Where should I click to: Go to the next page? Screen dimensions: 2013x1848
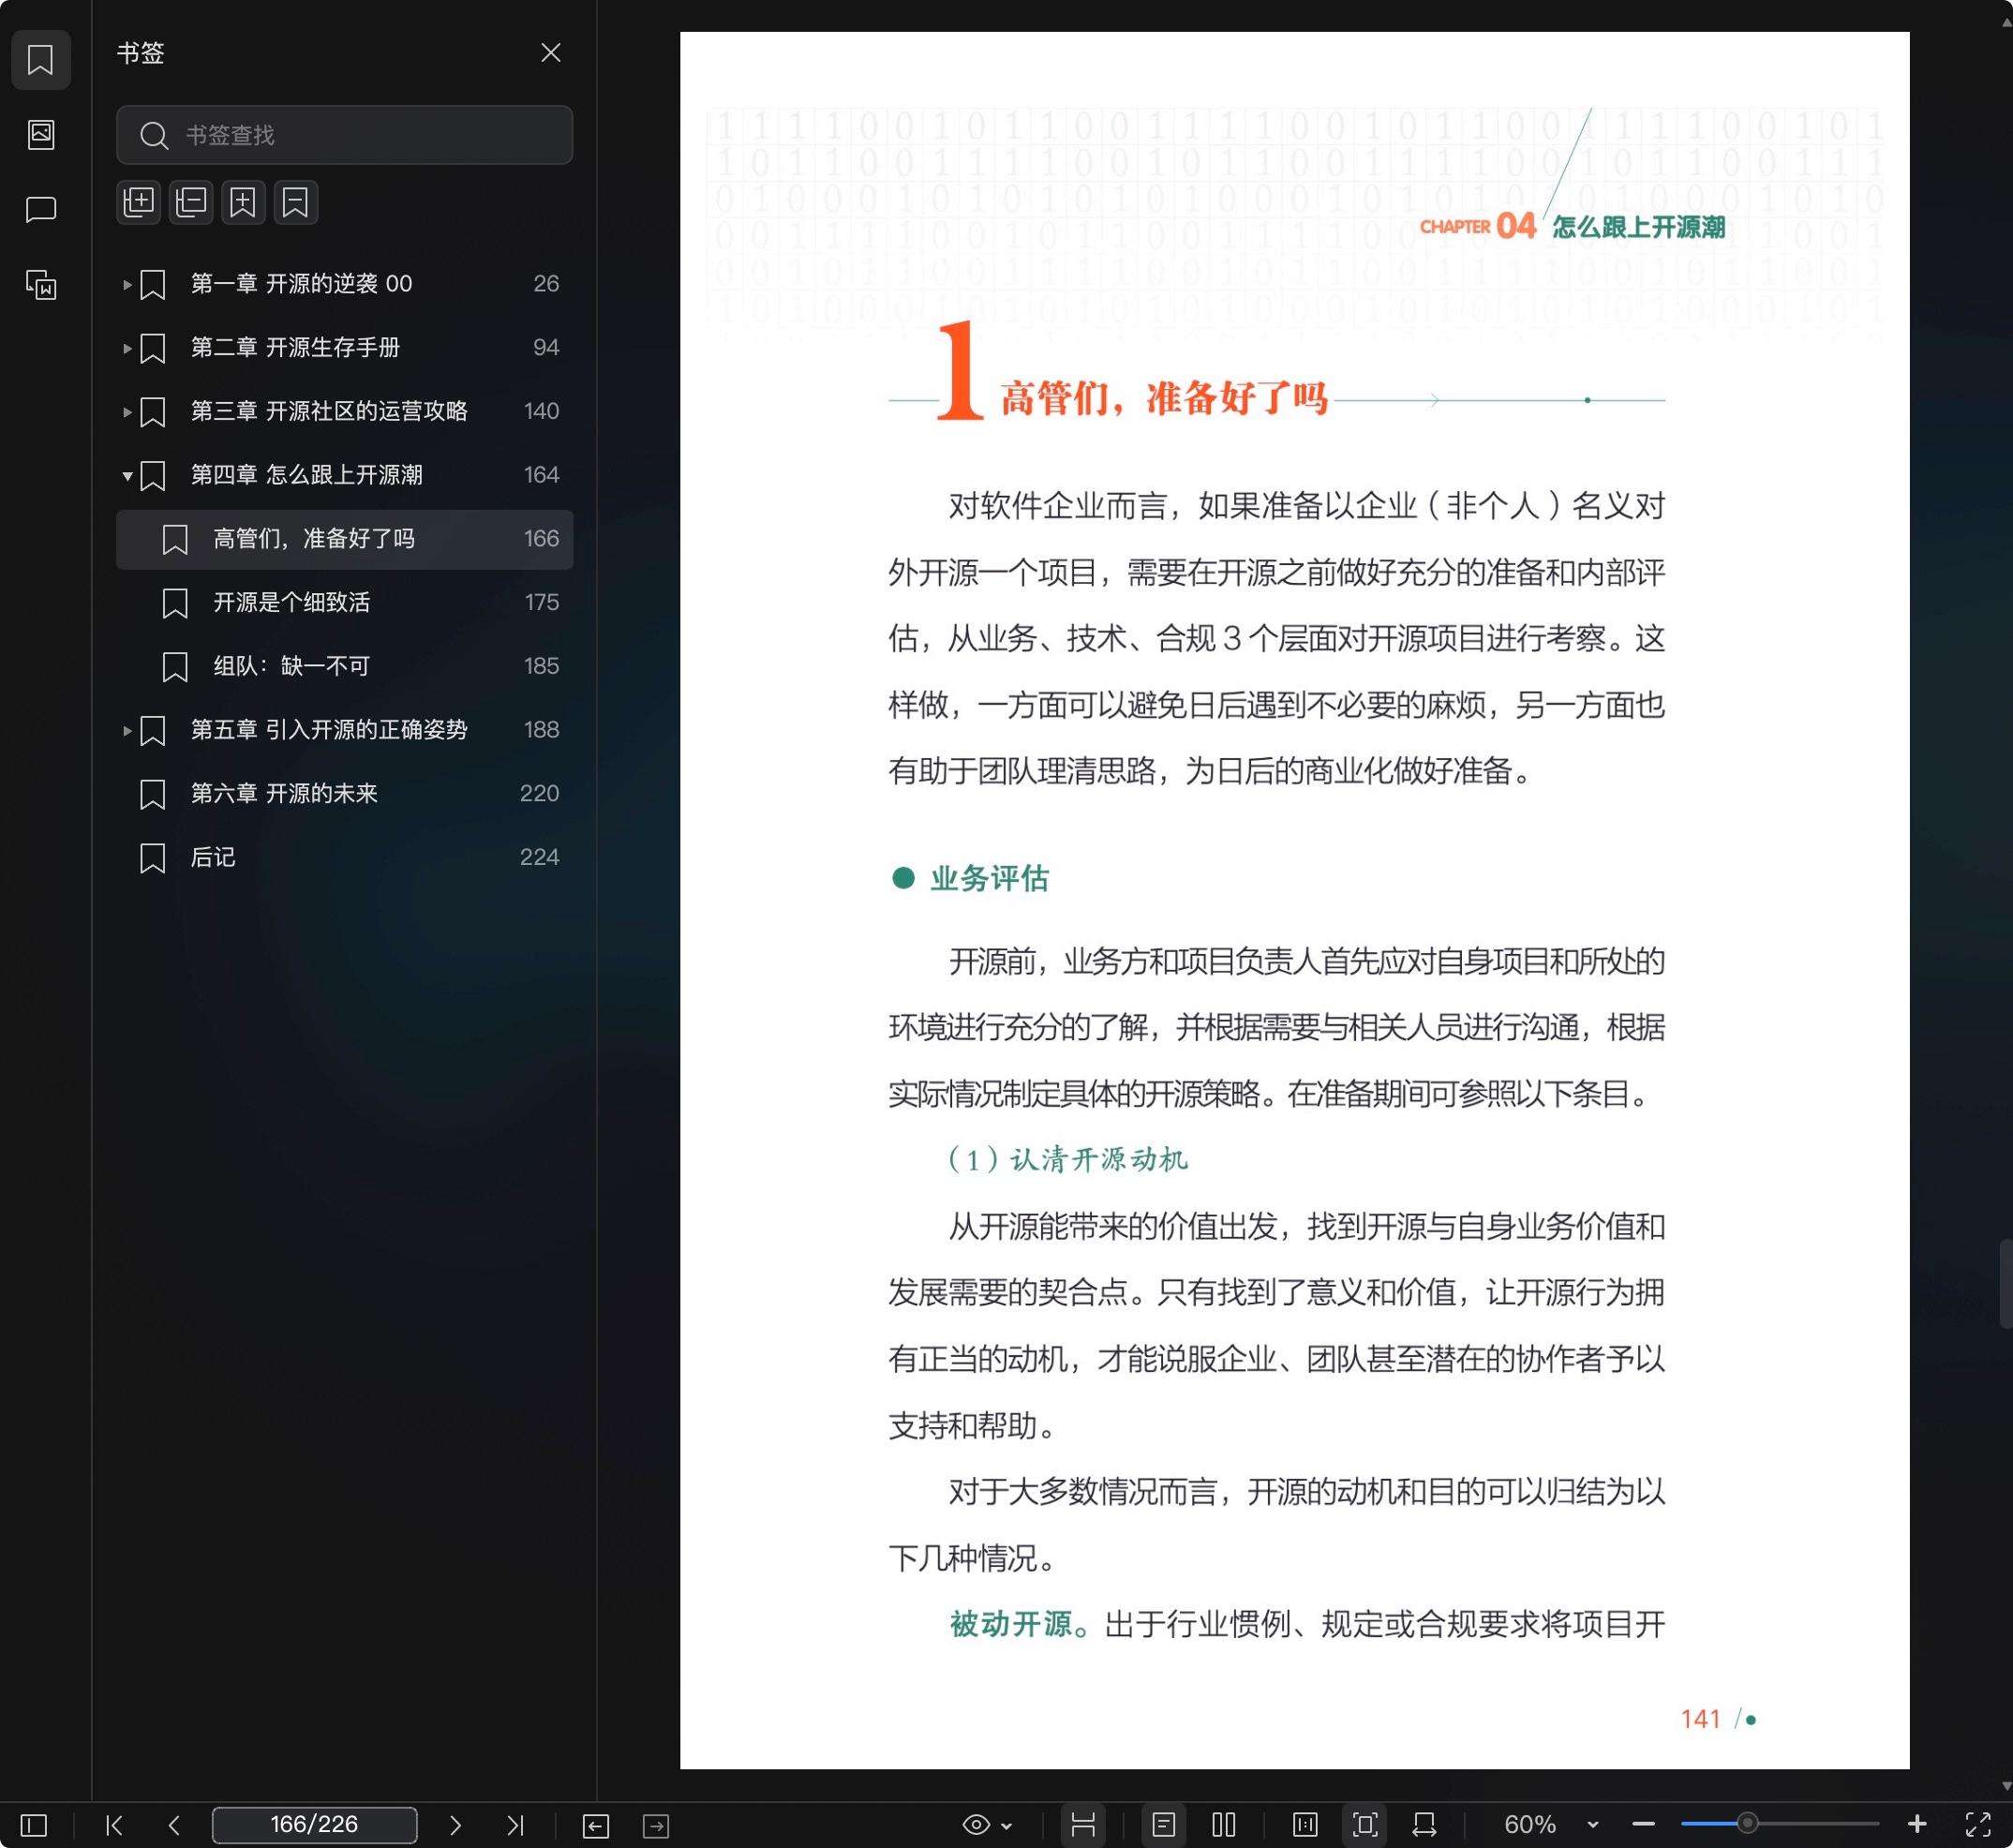click(455, 1825)
